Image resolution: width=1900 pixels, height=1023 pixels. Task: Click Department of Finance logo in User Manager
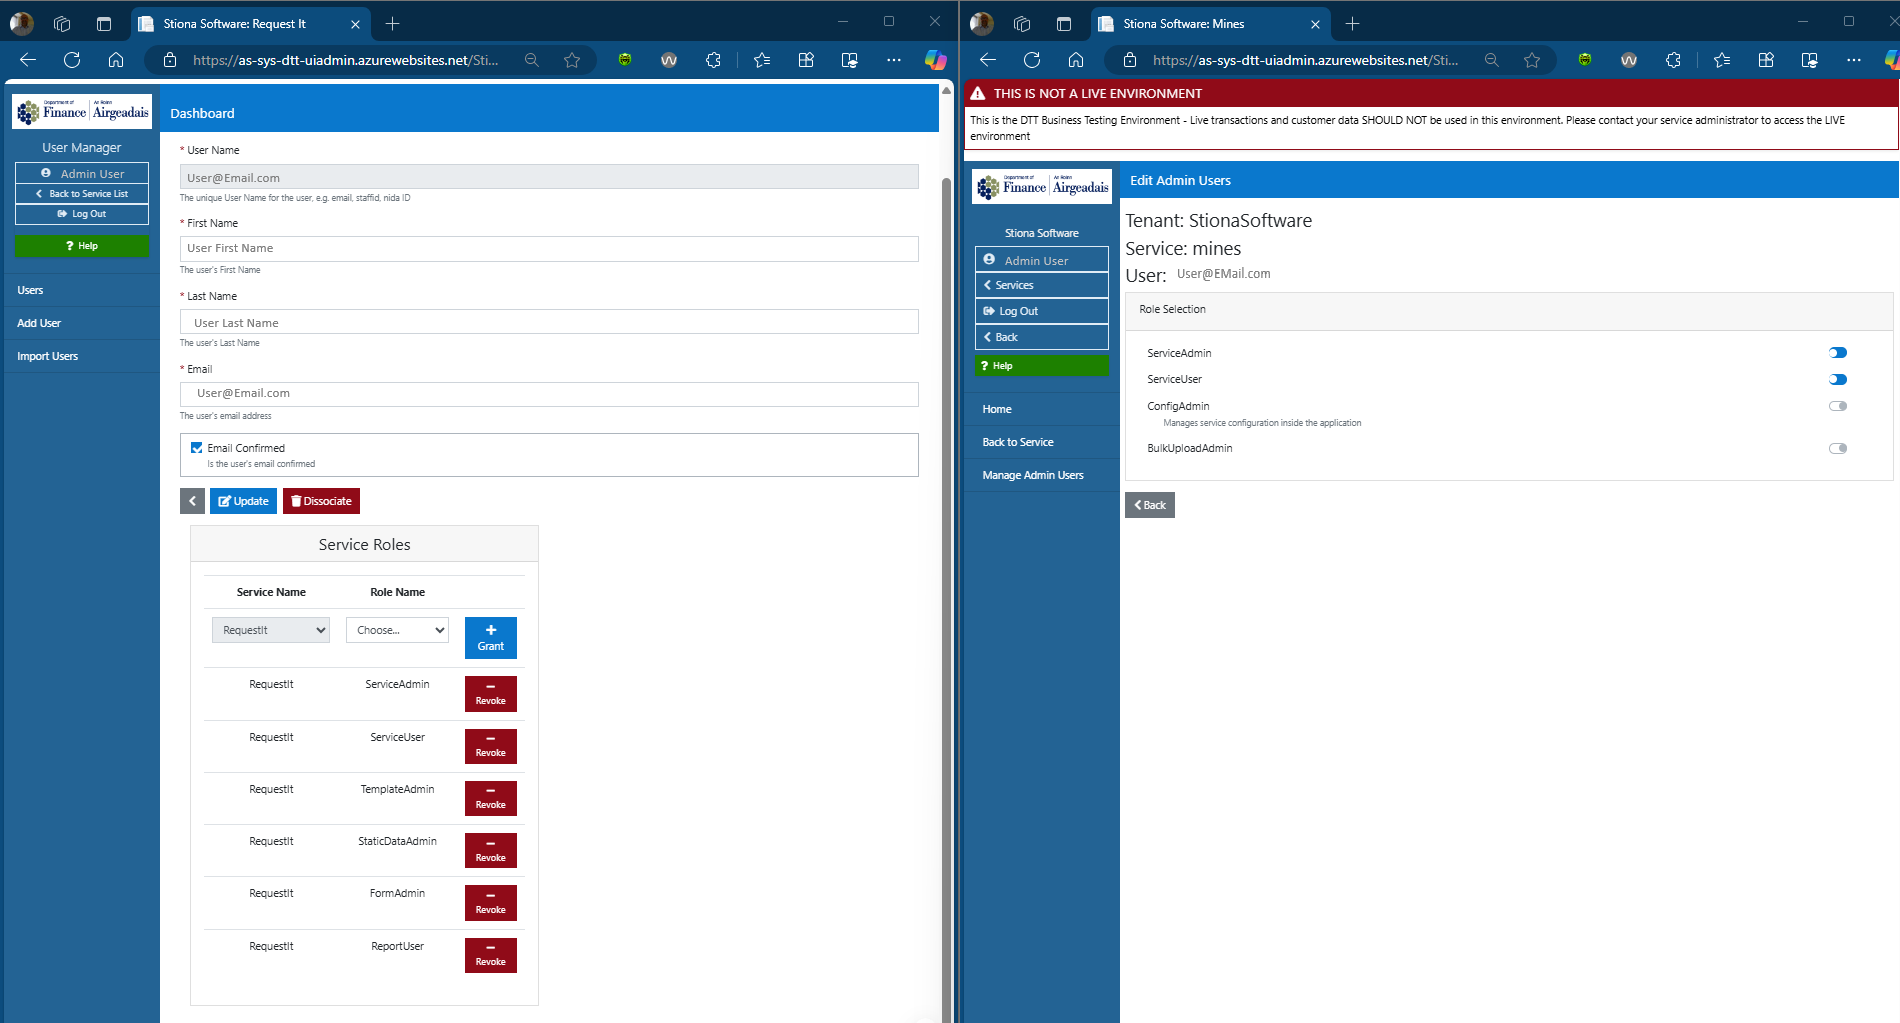pos(82,112)
